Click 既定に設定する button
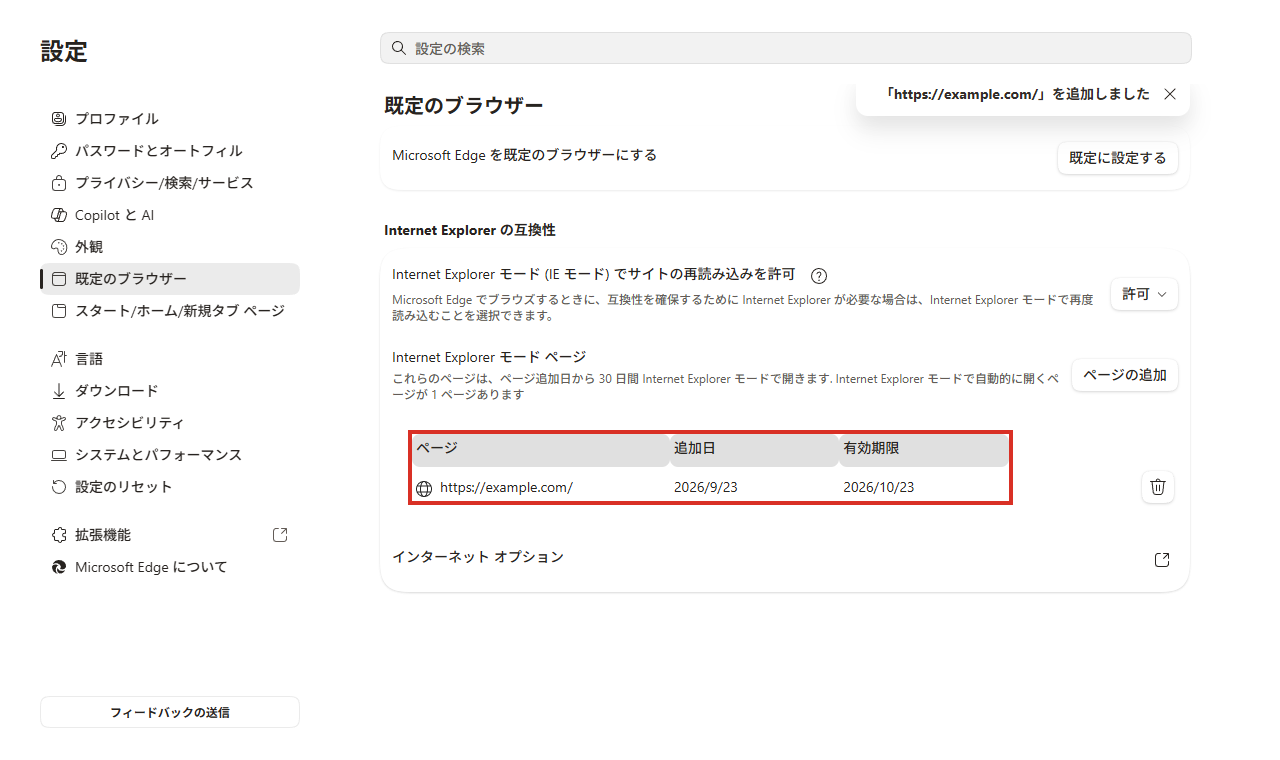The height and width of the screenshot is (760, 1280). (x=1118, y=158)
